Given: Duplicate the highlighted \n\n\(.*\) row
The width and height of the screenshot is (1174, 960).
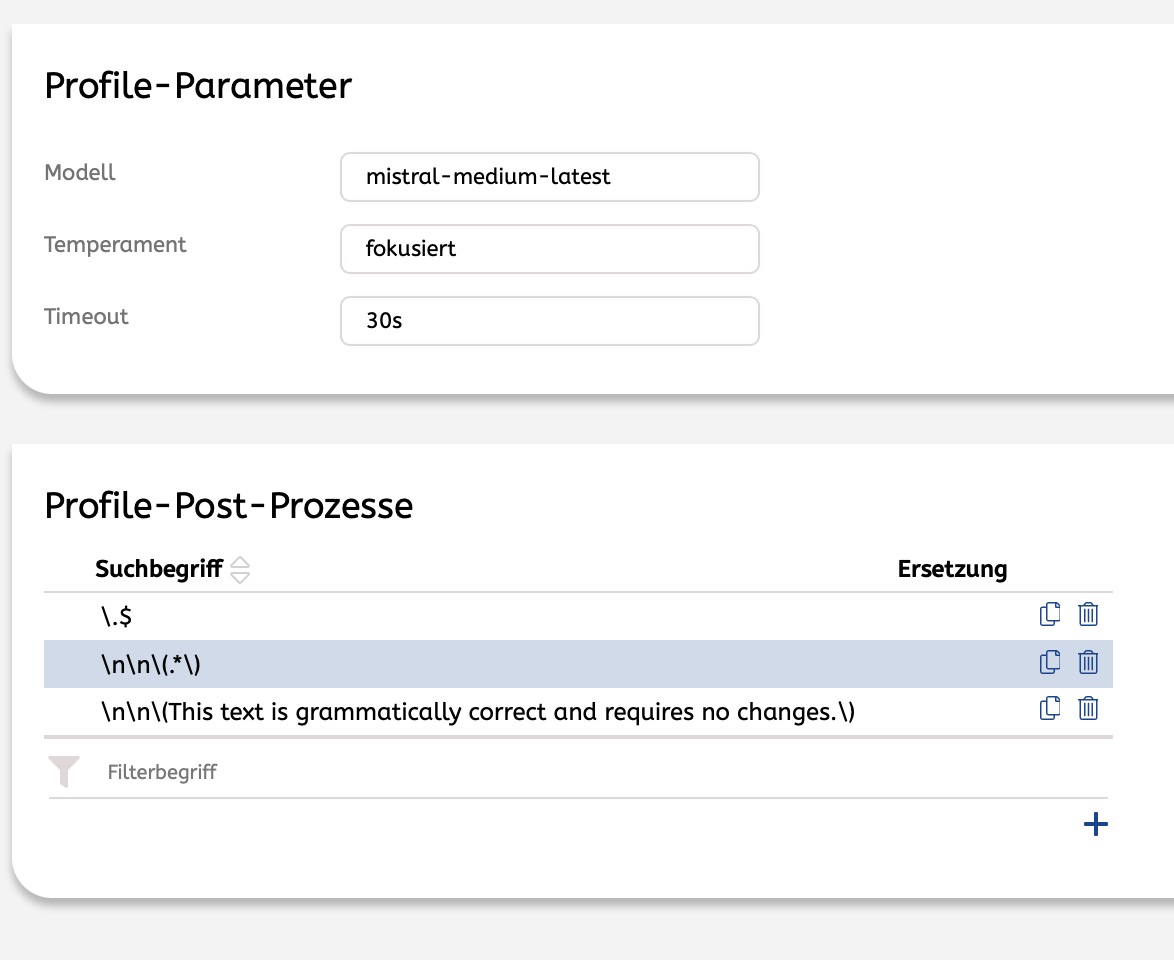Looking at the screenshot, I should [1050, 662].
